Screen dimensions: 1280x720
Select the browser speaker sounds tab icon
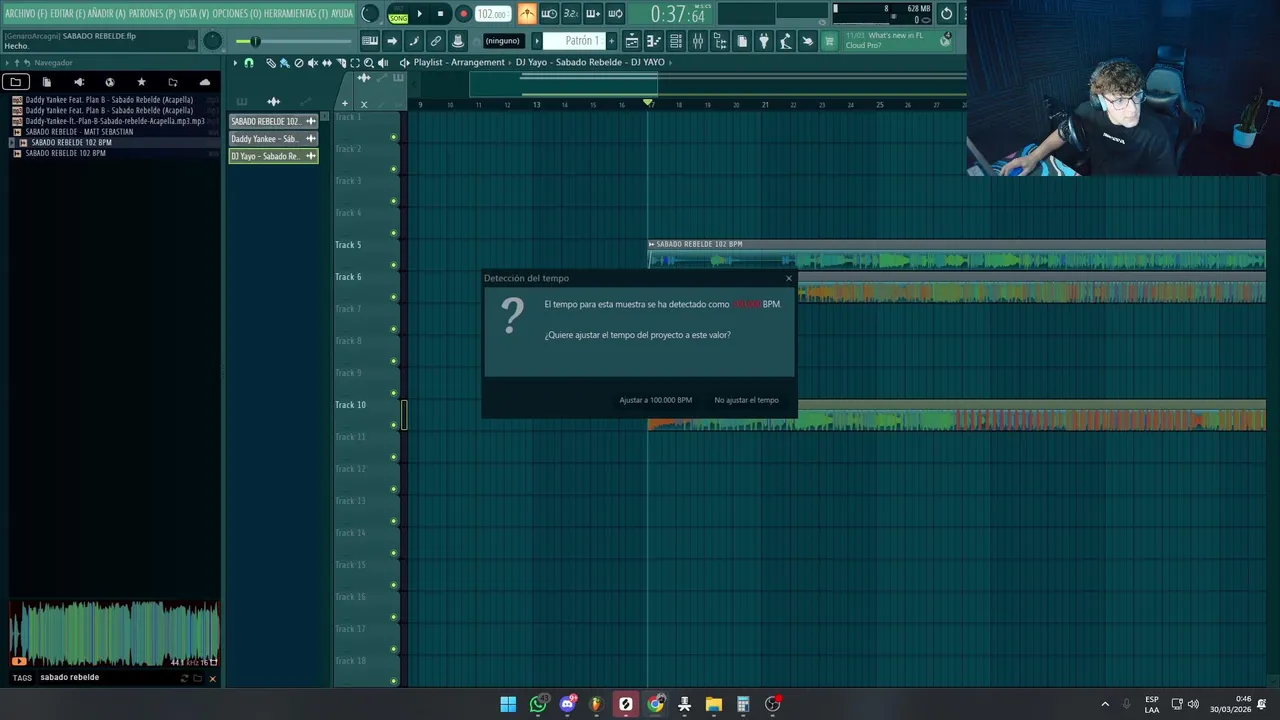79,82
